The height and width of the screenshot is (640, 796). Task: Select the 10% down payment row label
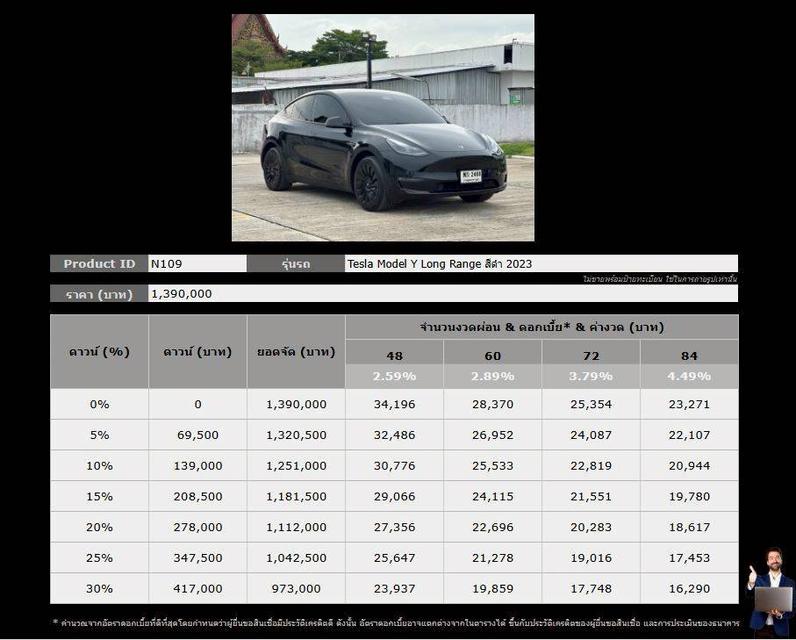click(100, 466)
